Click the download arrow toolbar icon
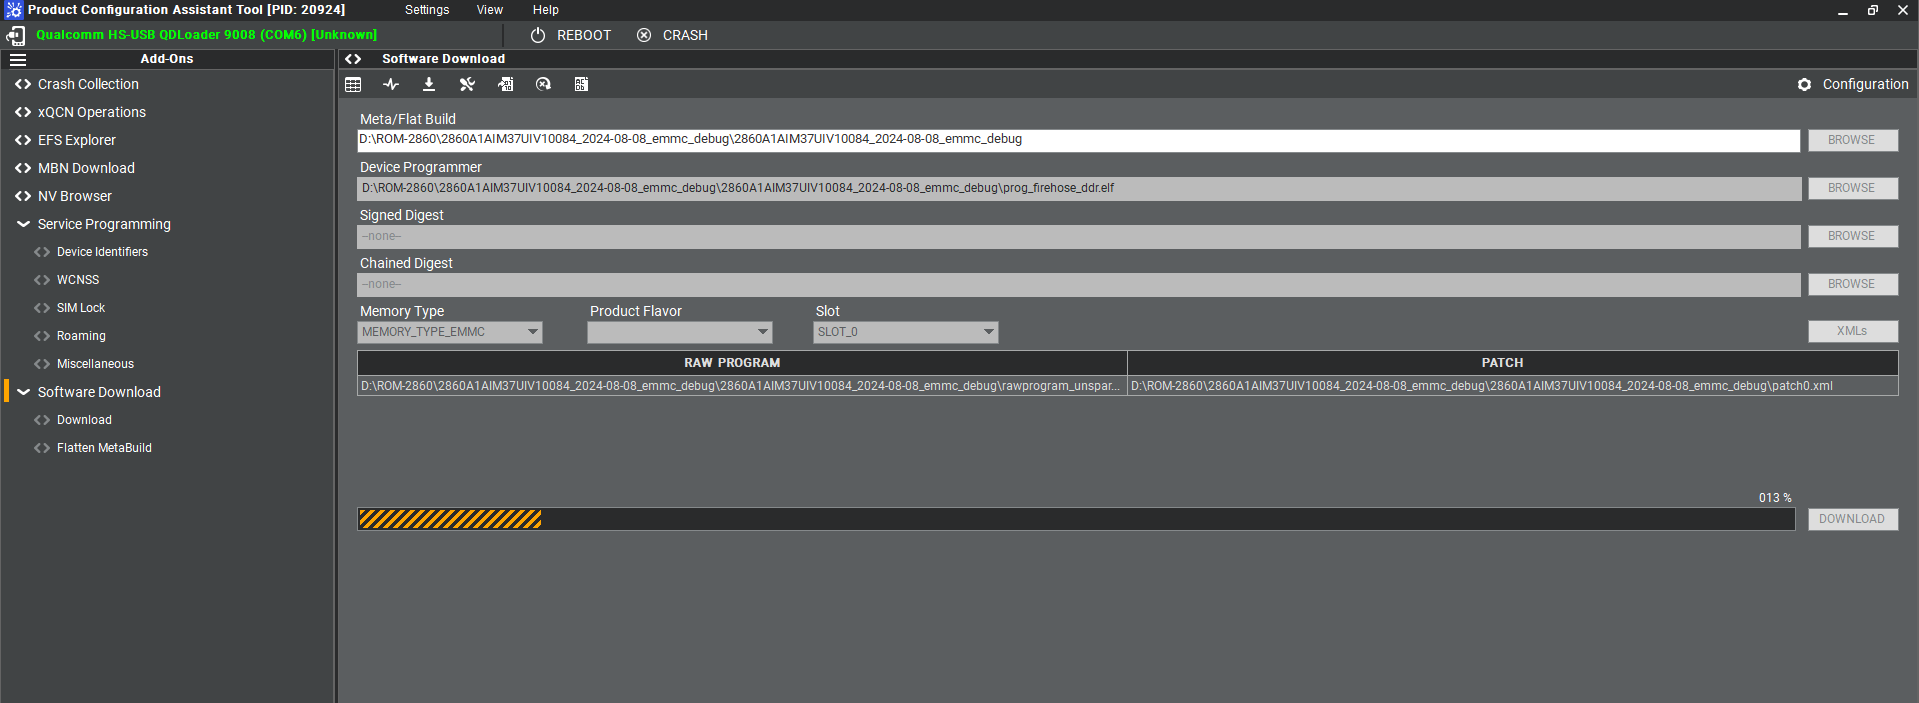 click(429, 85)
